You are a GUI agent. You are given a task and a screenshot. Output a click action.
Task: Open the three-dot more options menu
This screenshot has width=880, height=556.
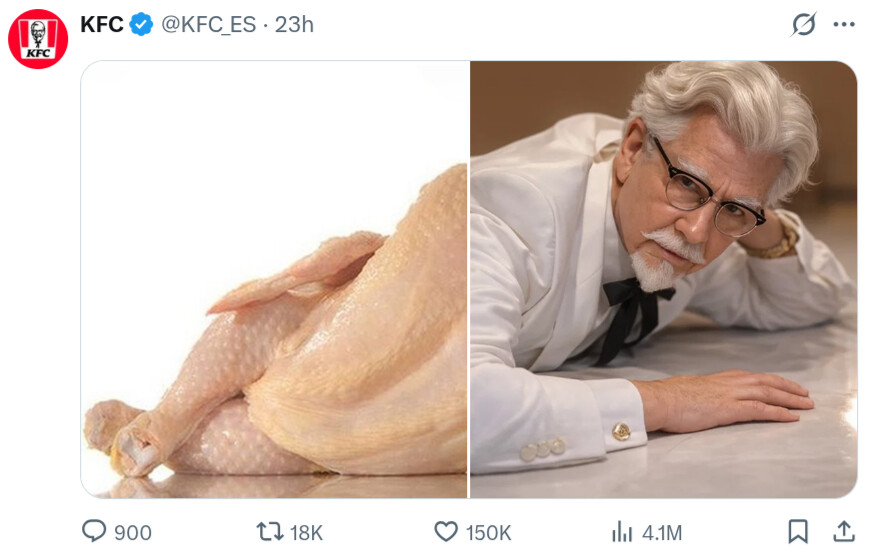pos(844,24)
